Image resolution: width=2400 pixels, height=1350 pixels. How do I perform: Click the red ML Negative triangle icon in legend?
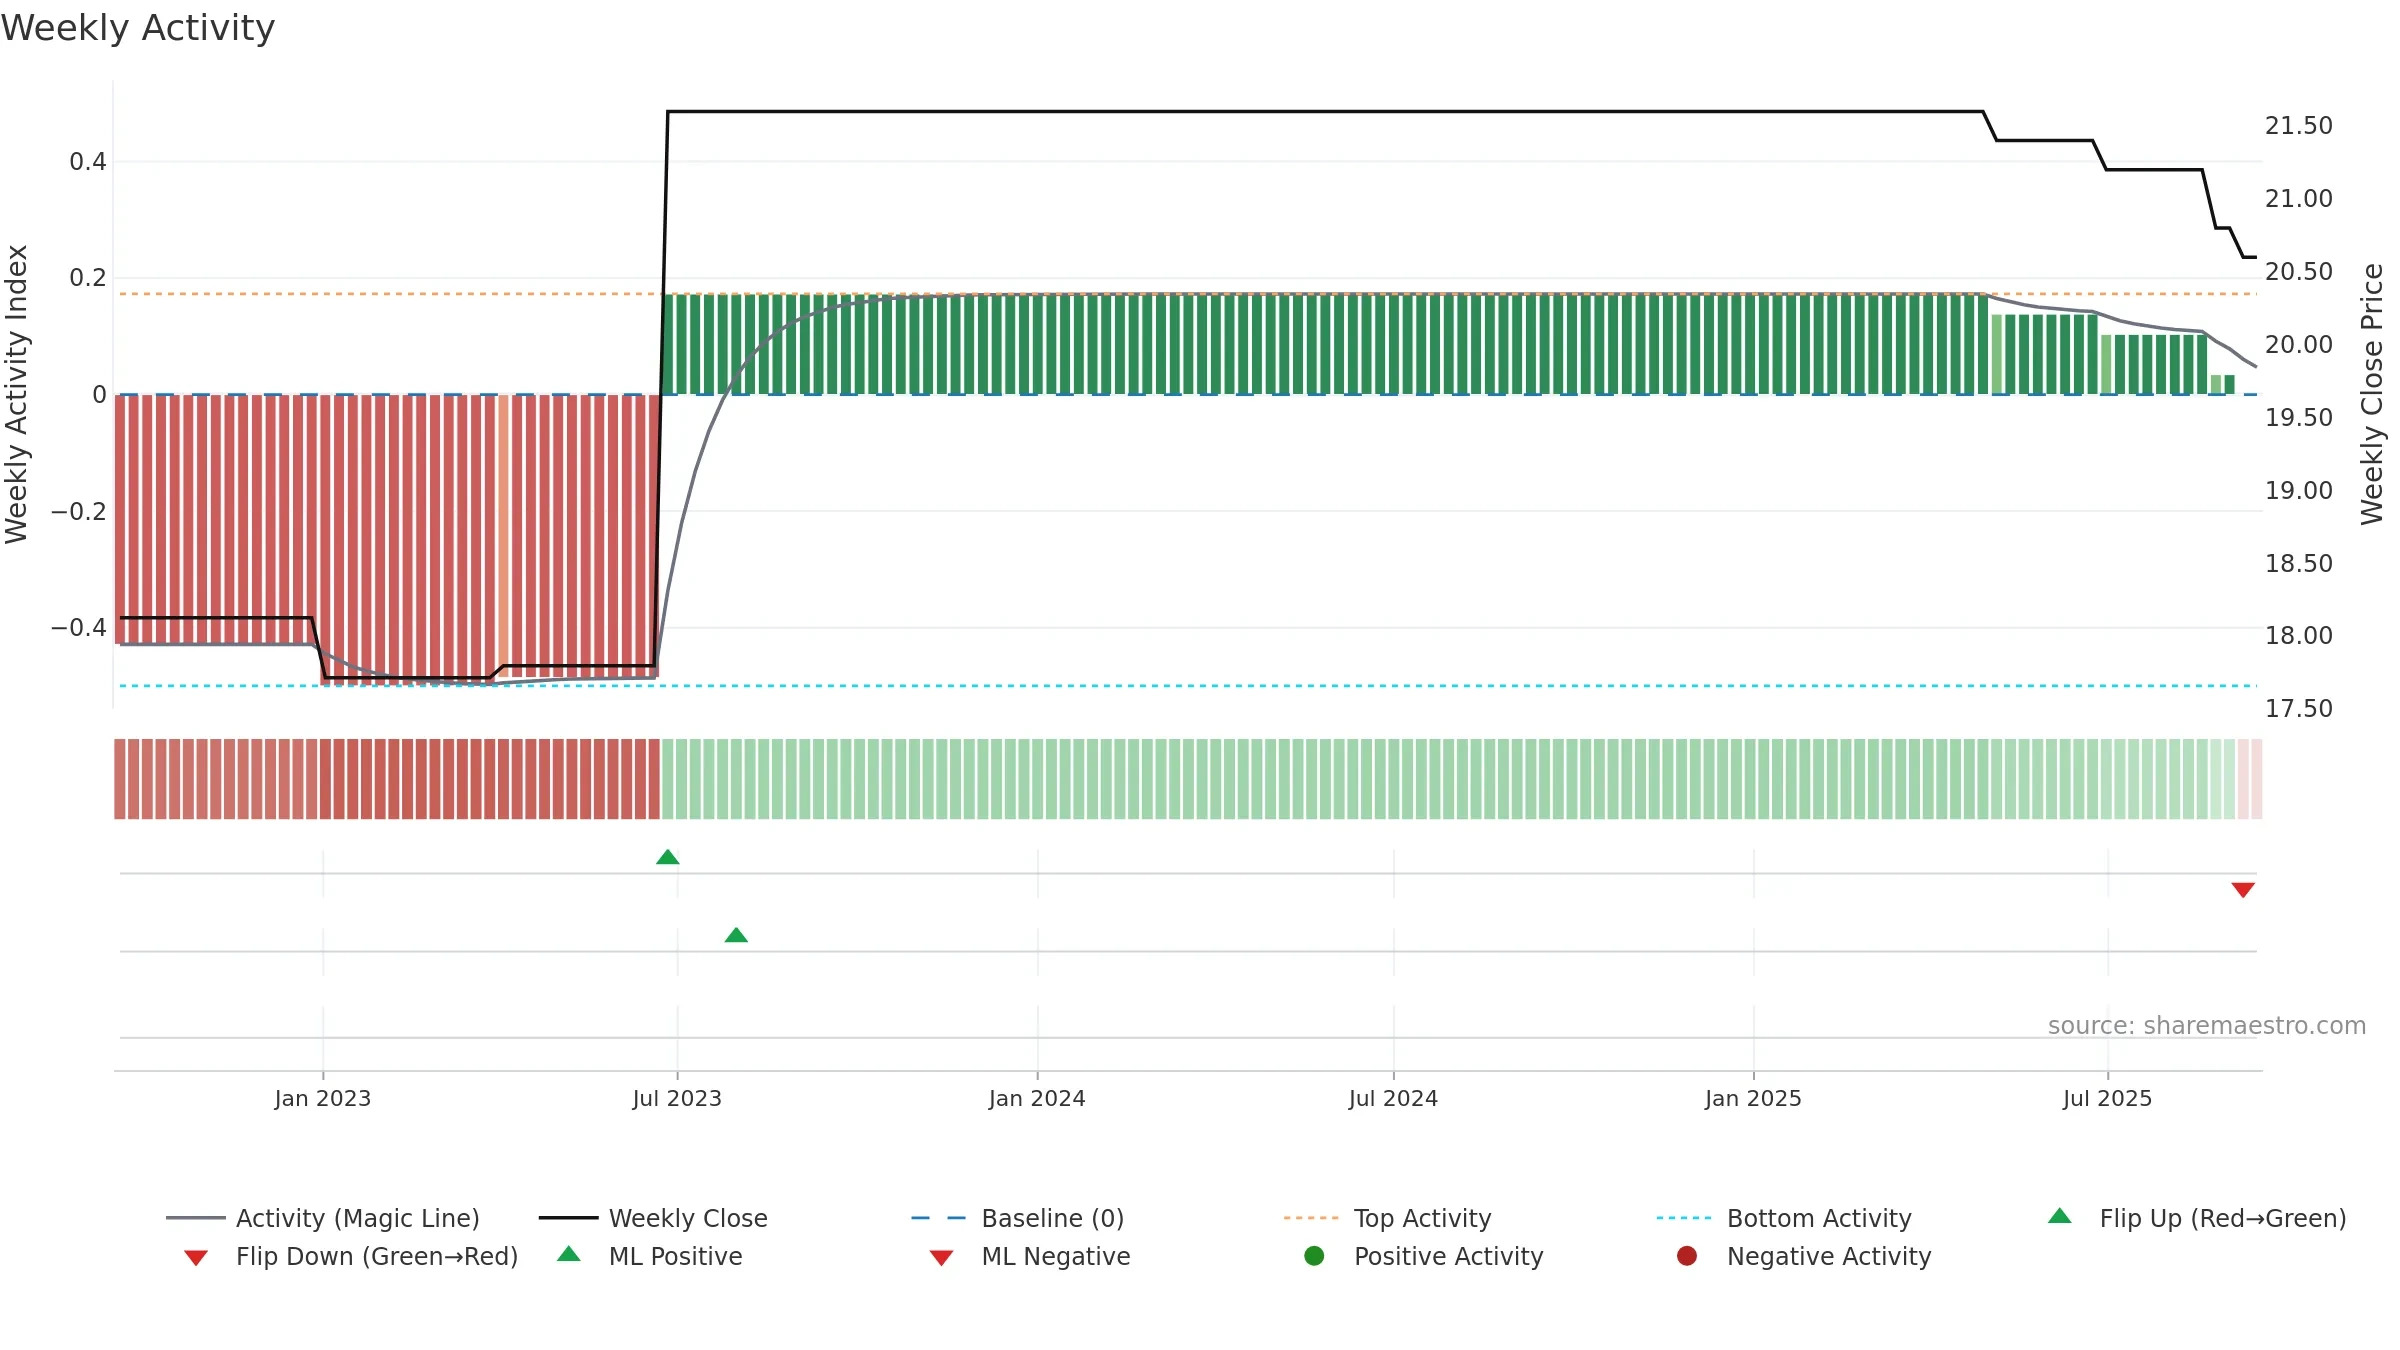[941, 1258]
